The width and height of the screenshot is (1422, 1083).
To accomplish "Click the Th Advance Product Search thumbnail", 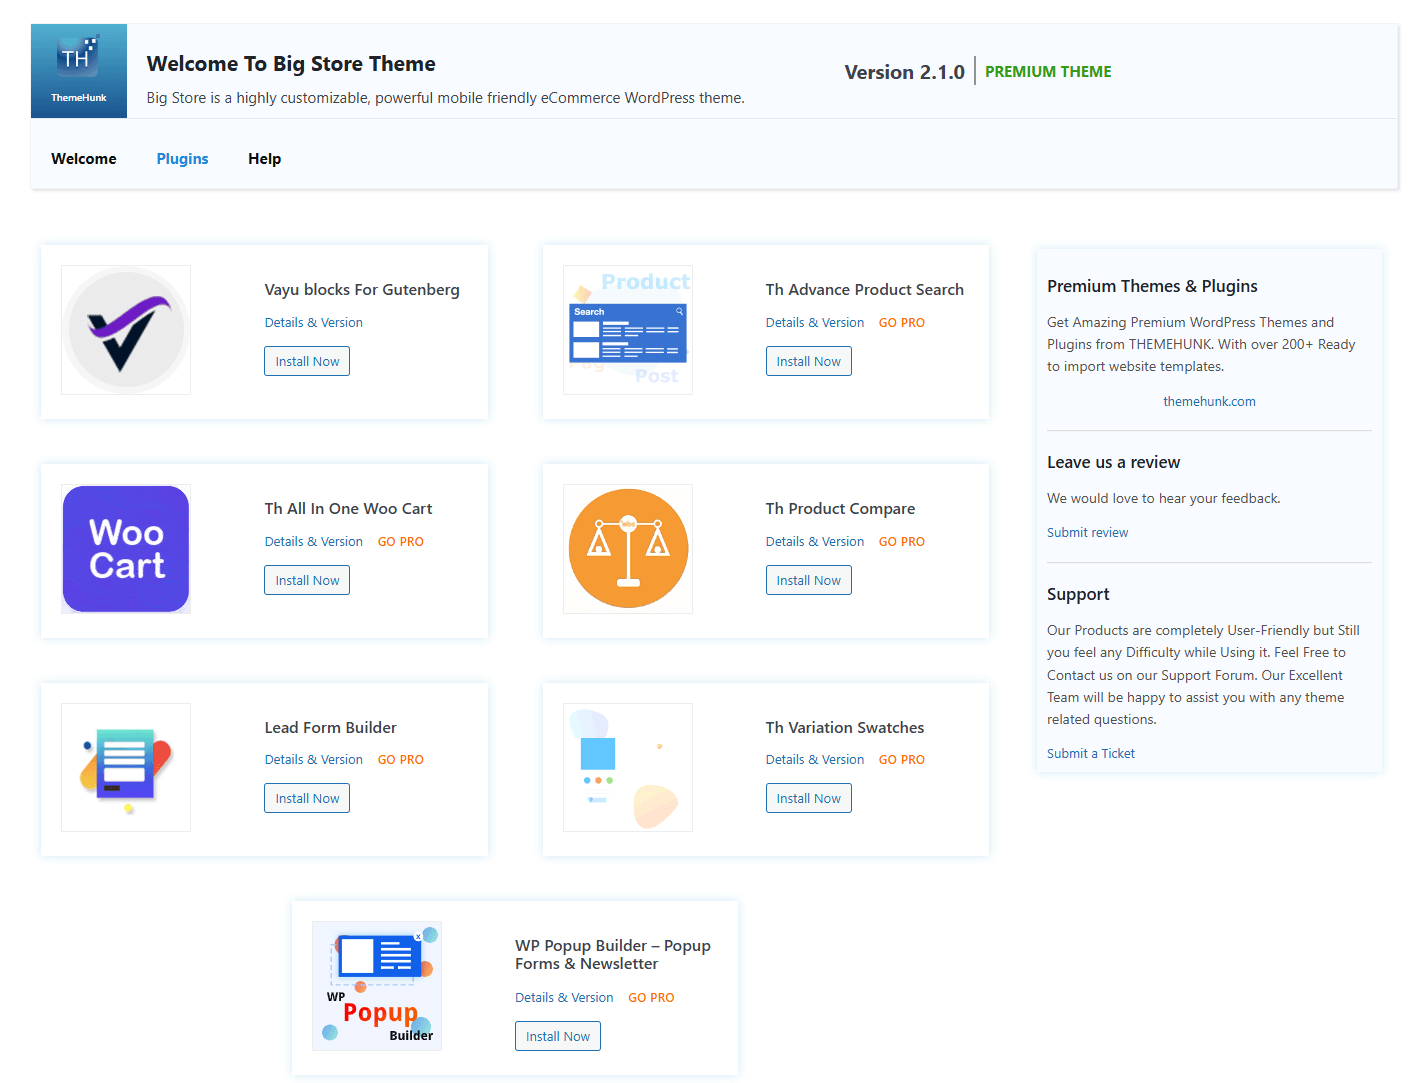I will (628, 330).
